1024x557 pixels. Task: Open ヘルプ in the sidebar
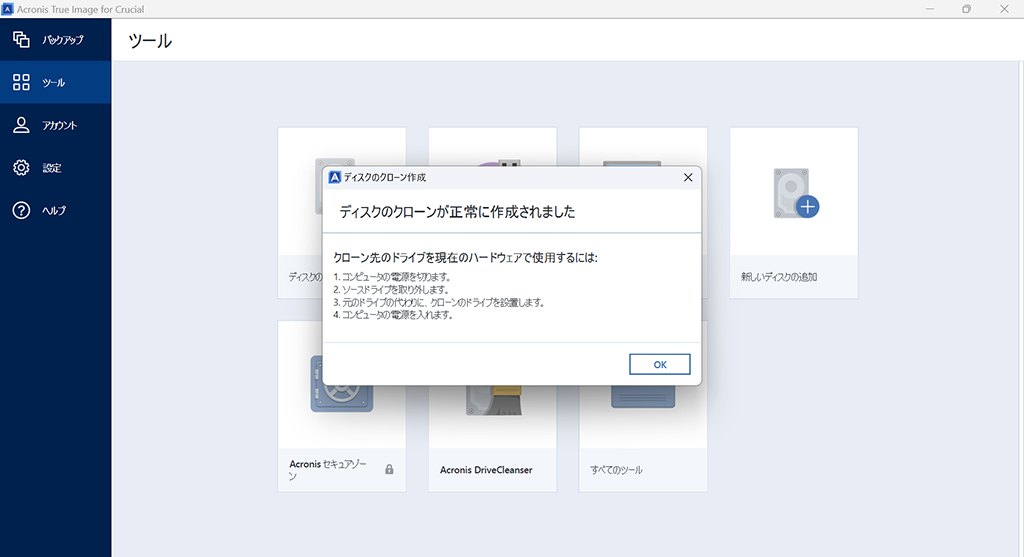point(56,210)
